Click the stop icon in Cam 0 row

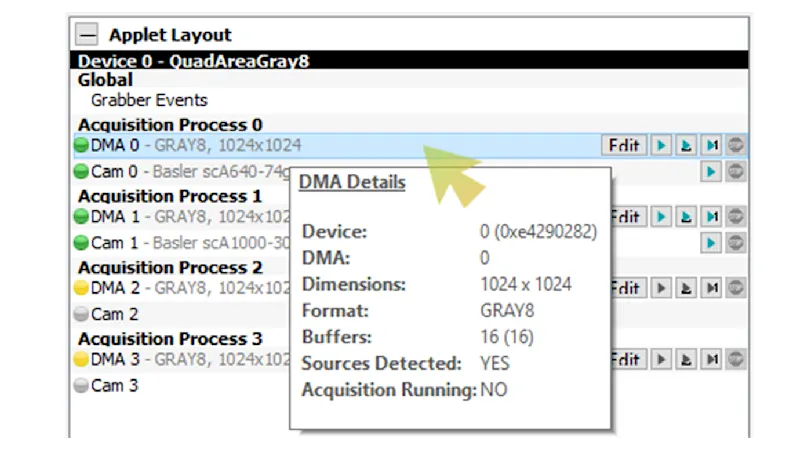pyautogui.click(x=737, y=171)
